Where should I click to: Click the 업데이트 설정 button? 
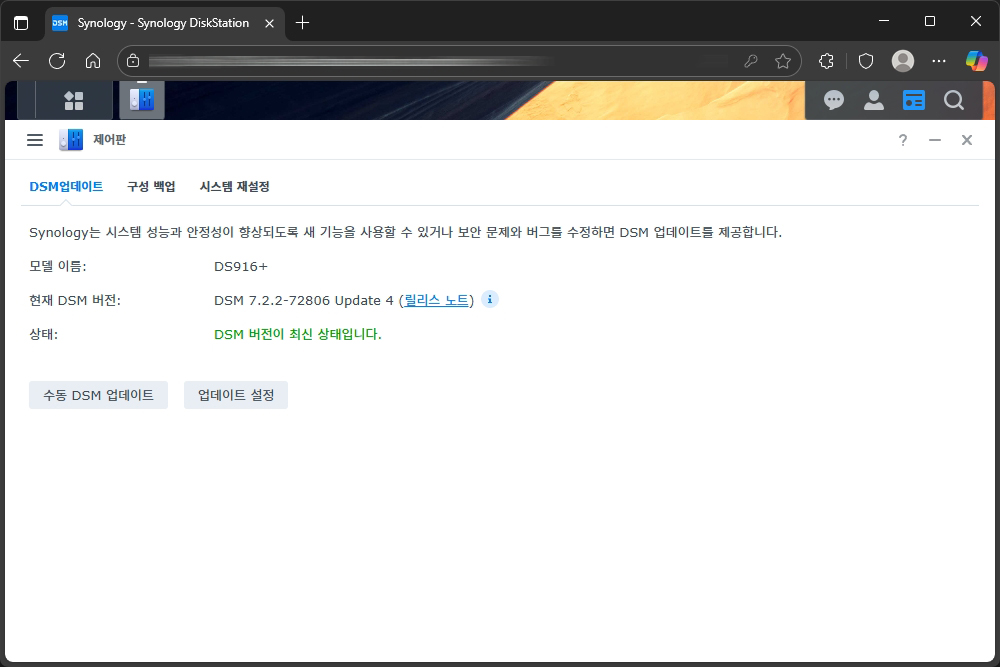click(236, 395)
